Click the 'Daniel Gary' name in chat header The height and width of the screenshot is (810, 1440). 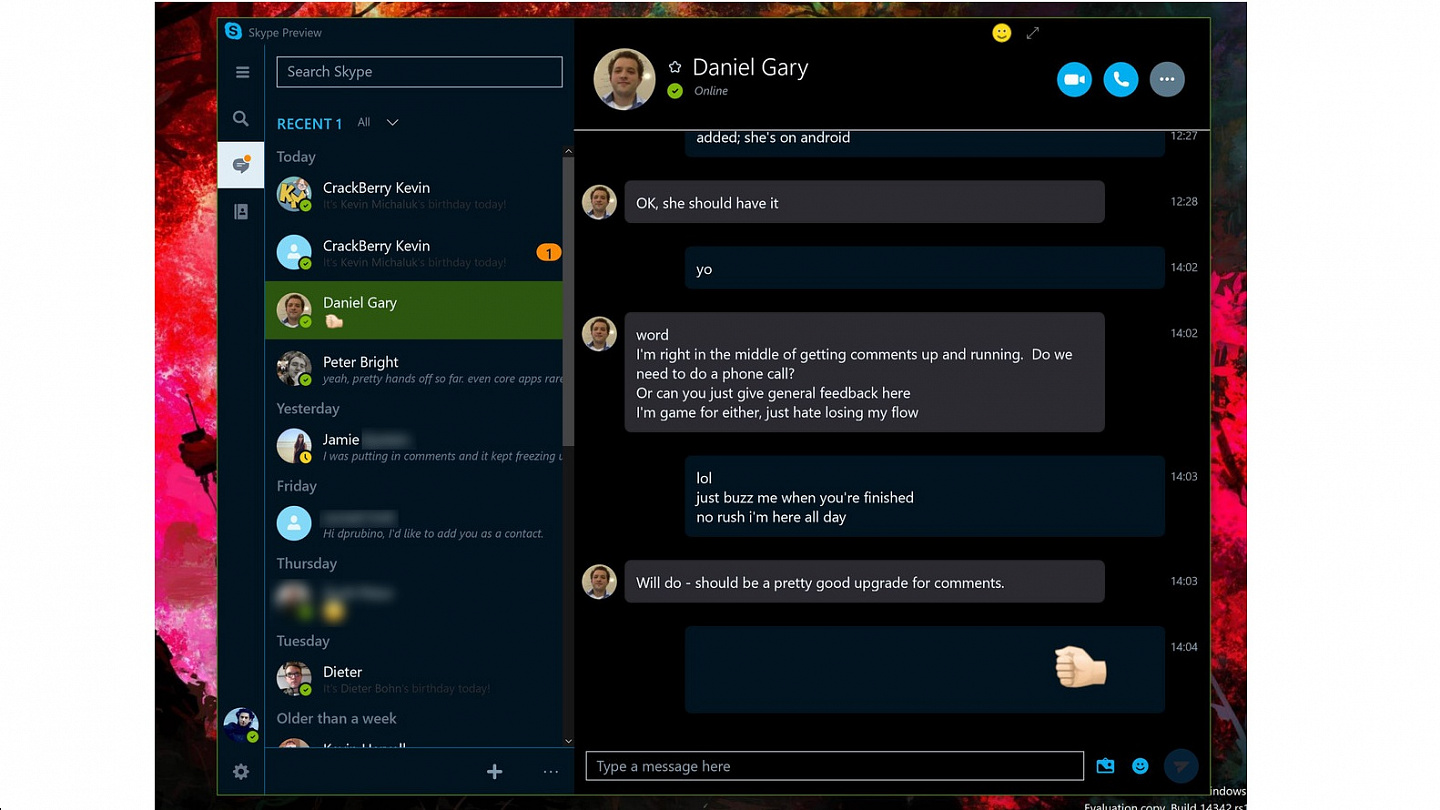pyautogui.click(x=750, y=67)
